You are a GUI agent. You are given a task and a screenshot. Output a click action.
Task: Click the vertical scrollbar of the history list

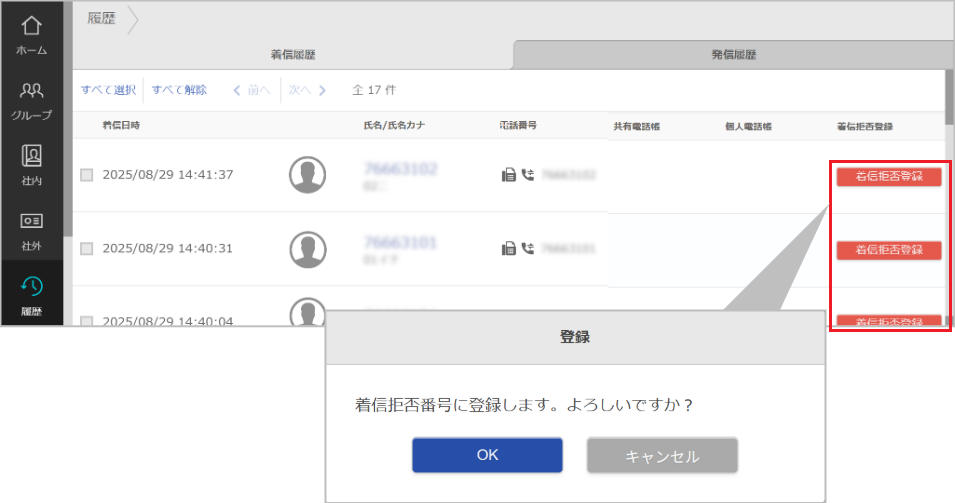pyautogui.click(x=950, y=97)
